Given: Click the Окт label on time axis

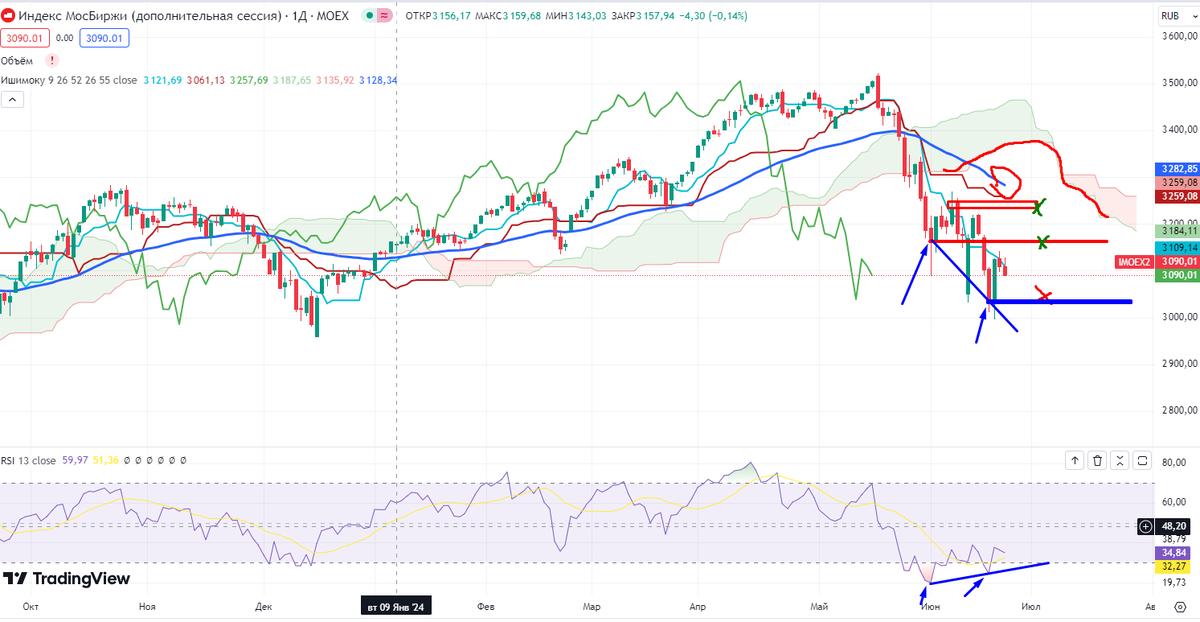Looking at the screenshot, I should click(x=30, y=607).
